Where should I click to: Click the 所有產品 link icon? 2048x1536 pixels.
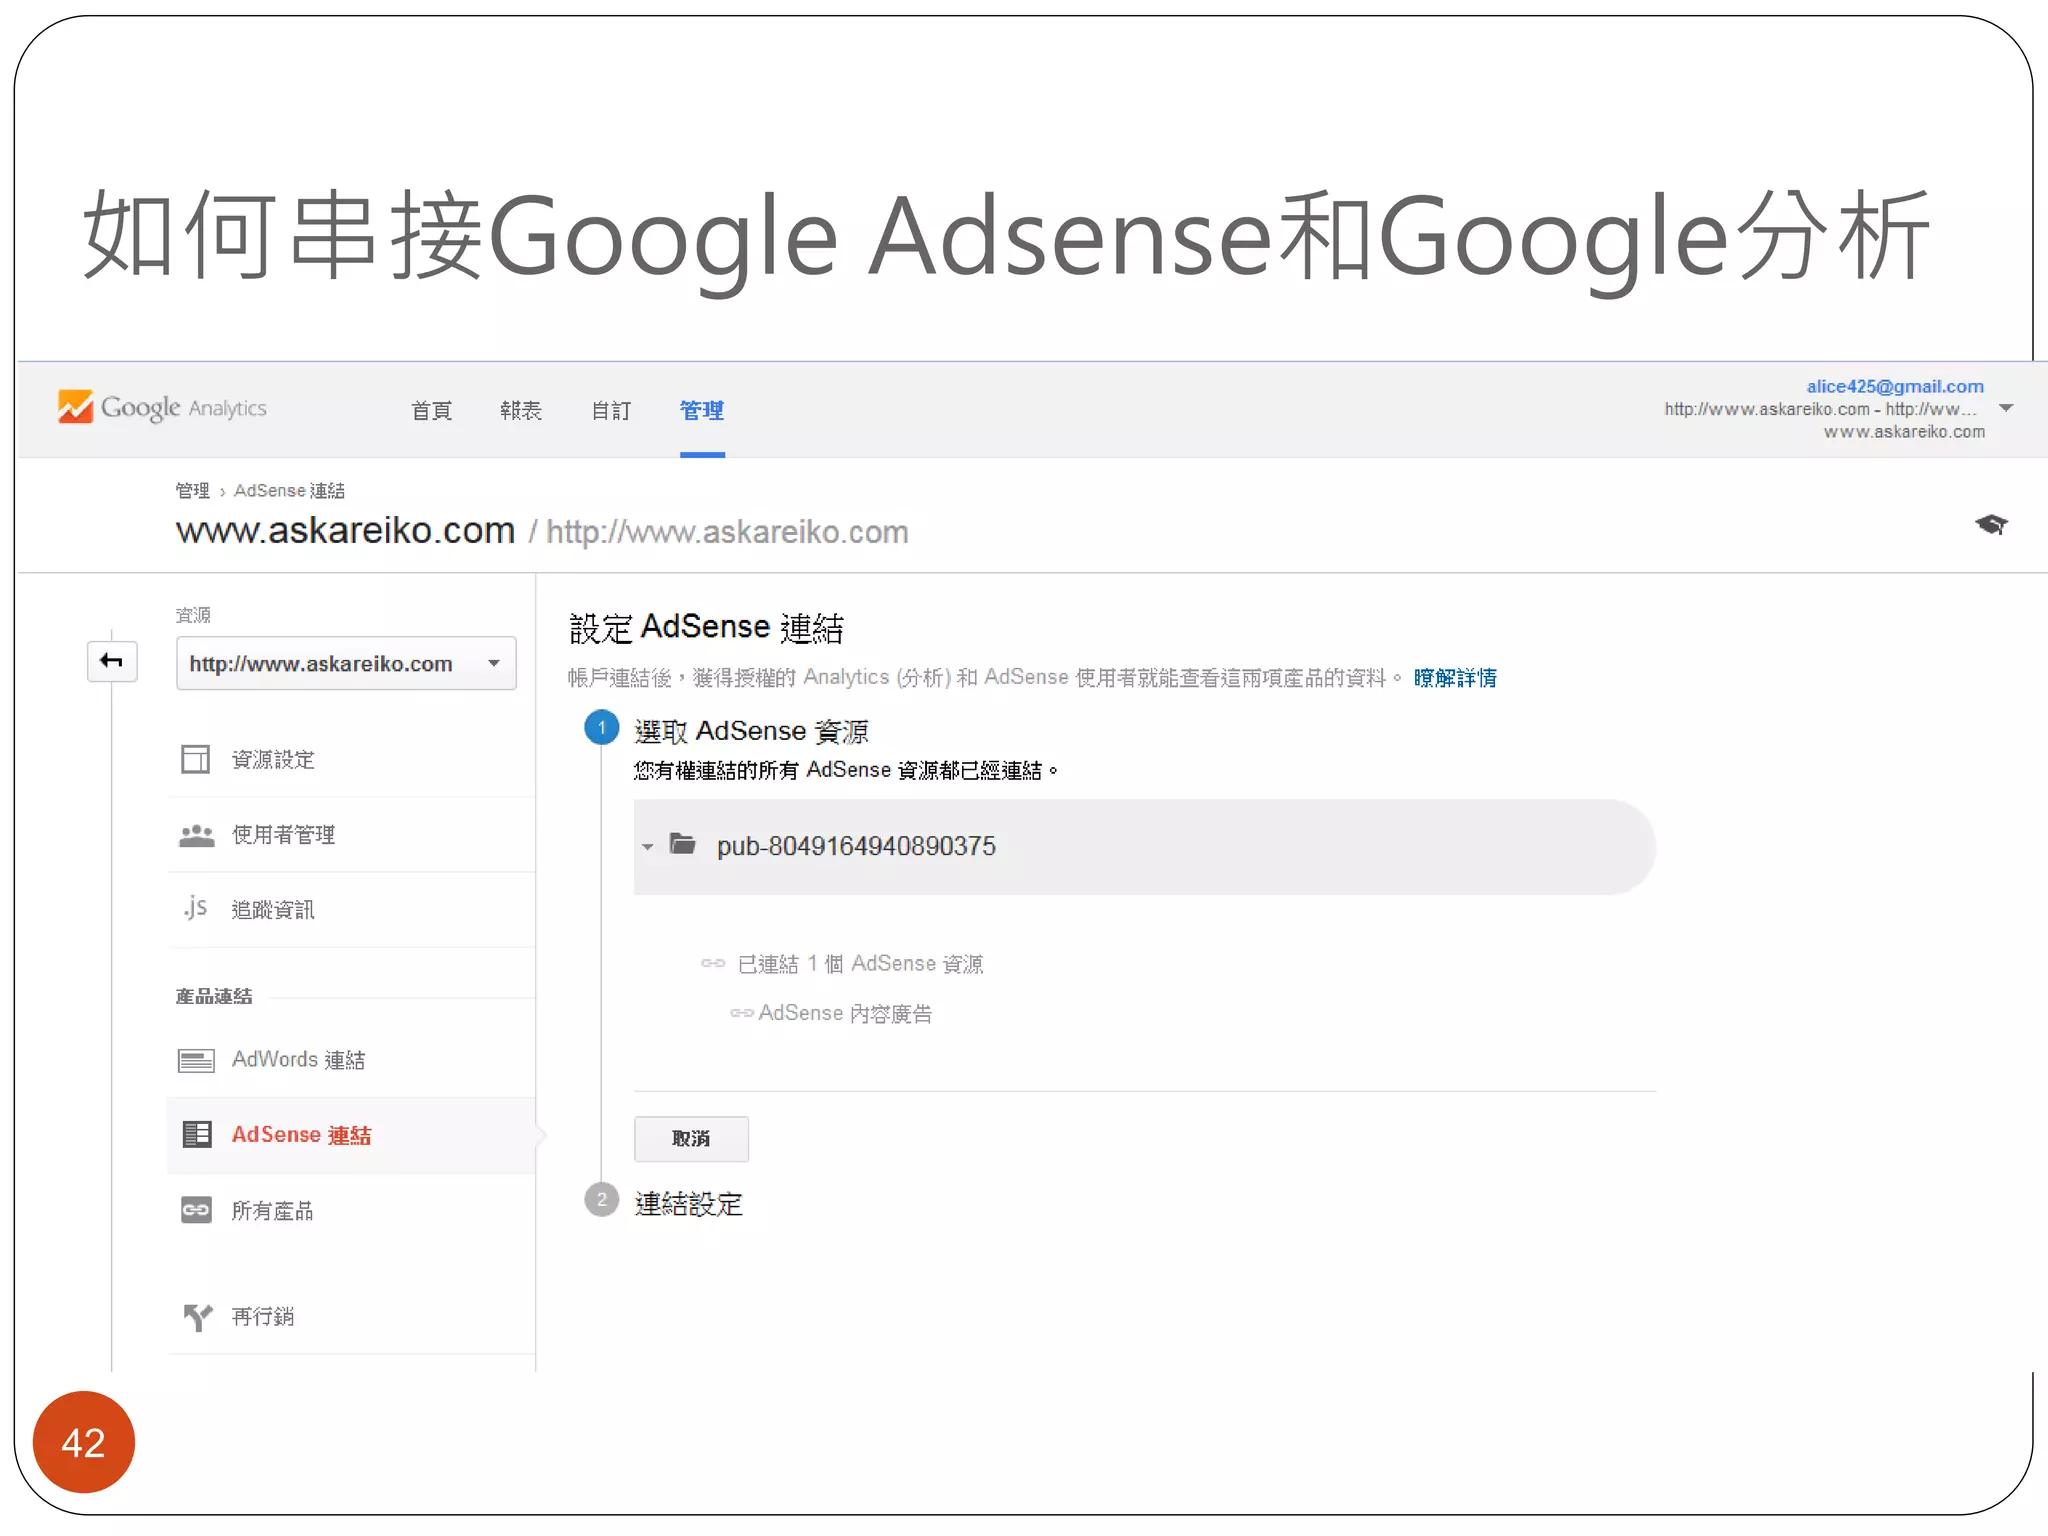(x=196, y=1210)
